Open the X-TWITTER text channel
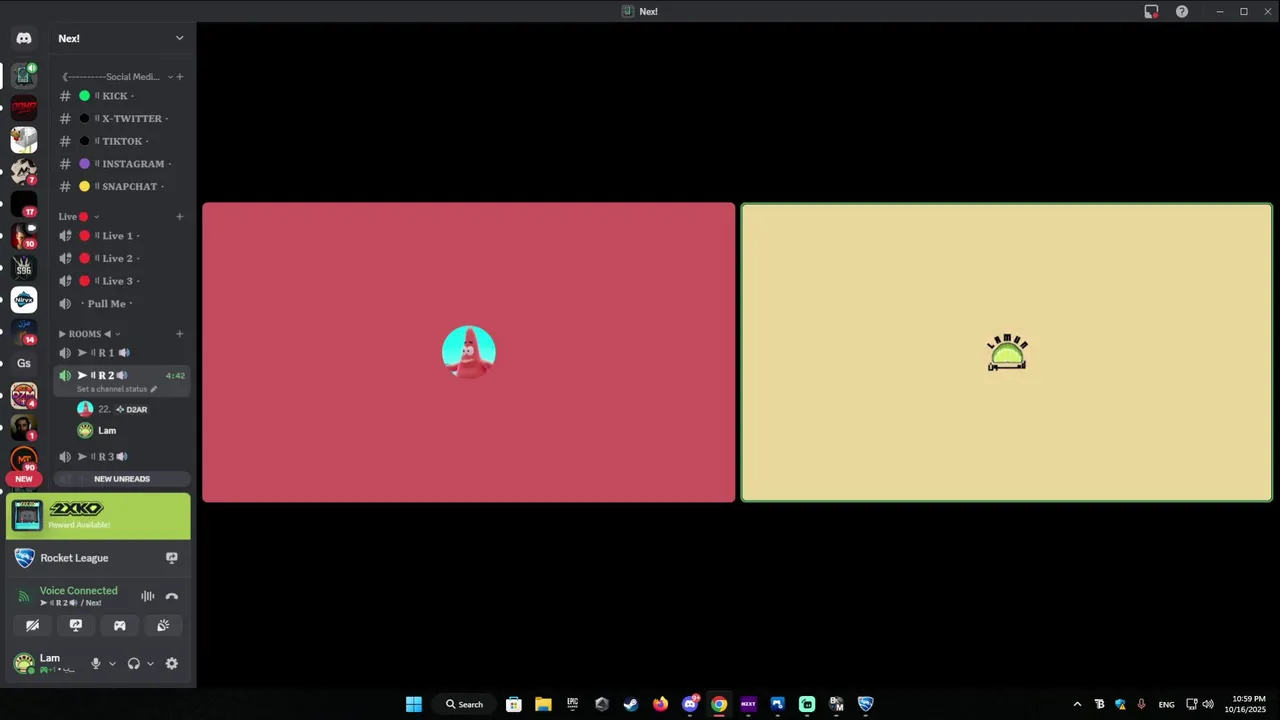Viewport: 1280px width, 720px height. 122,118
